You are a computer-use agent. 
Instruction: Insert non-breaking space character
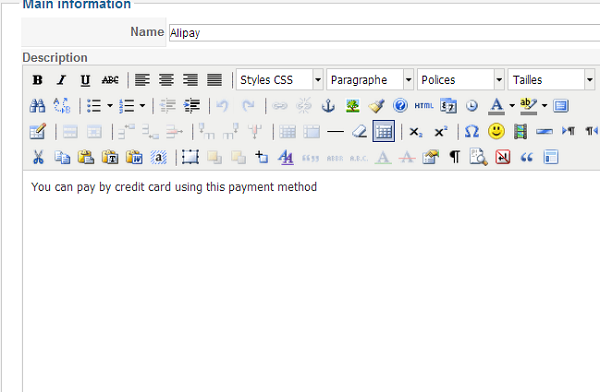click(502, 157)
